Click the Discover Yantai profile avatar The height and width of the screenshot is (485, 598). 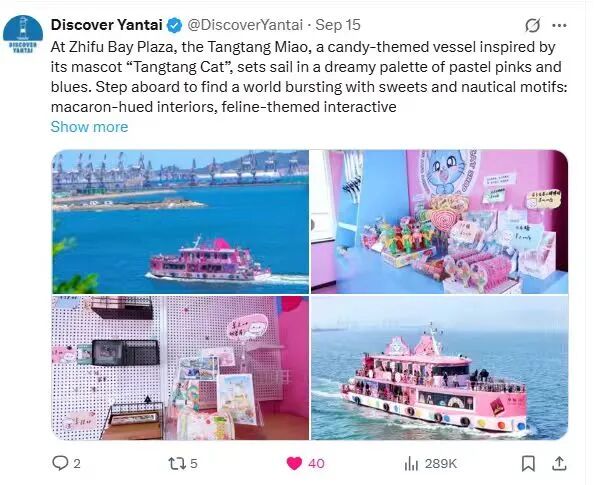tap(23, 34)
